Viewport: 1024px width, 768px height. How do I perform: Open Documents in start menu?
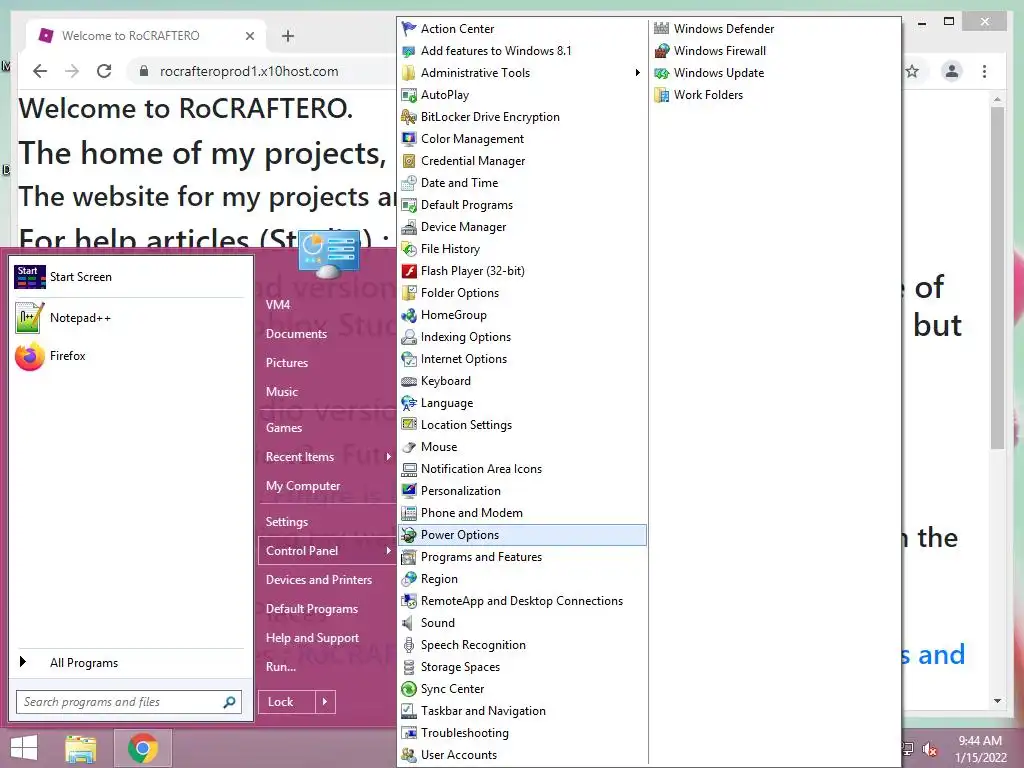click(x=296, y=334)
